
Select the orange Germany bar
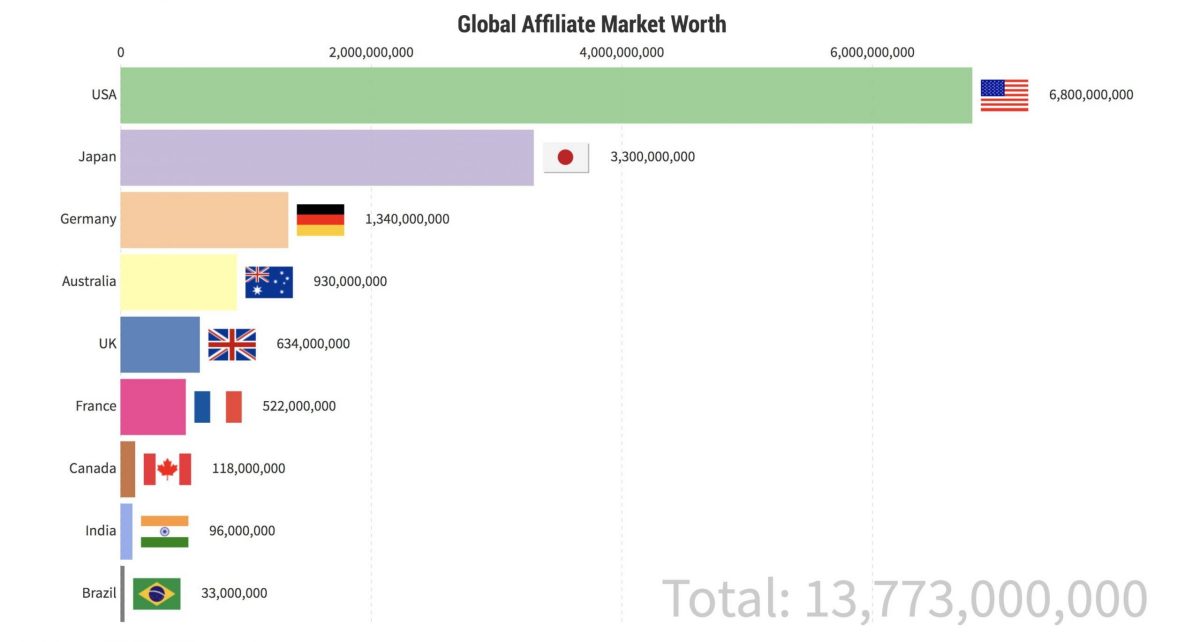coord(204,219)
